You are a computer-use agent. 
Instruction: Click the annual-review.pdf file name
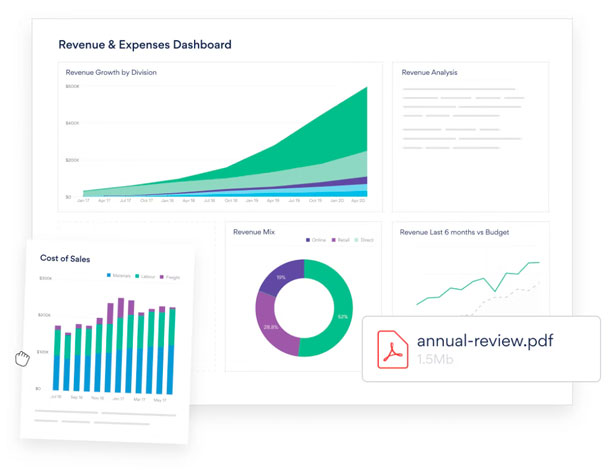[485, 341]
